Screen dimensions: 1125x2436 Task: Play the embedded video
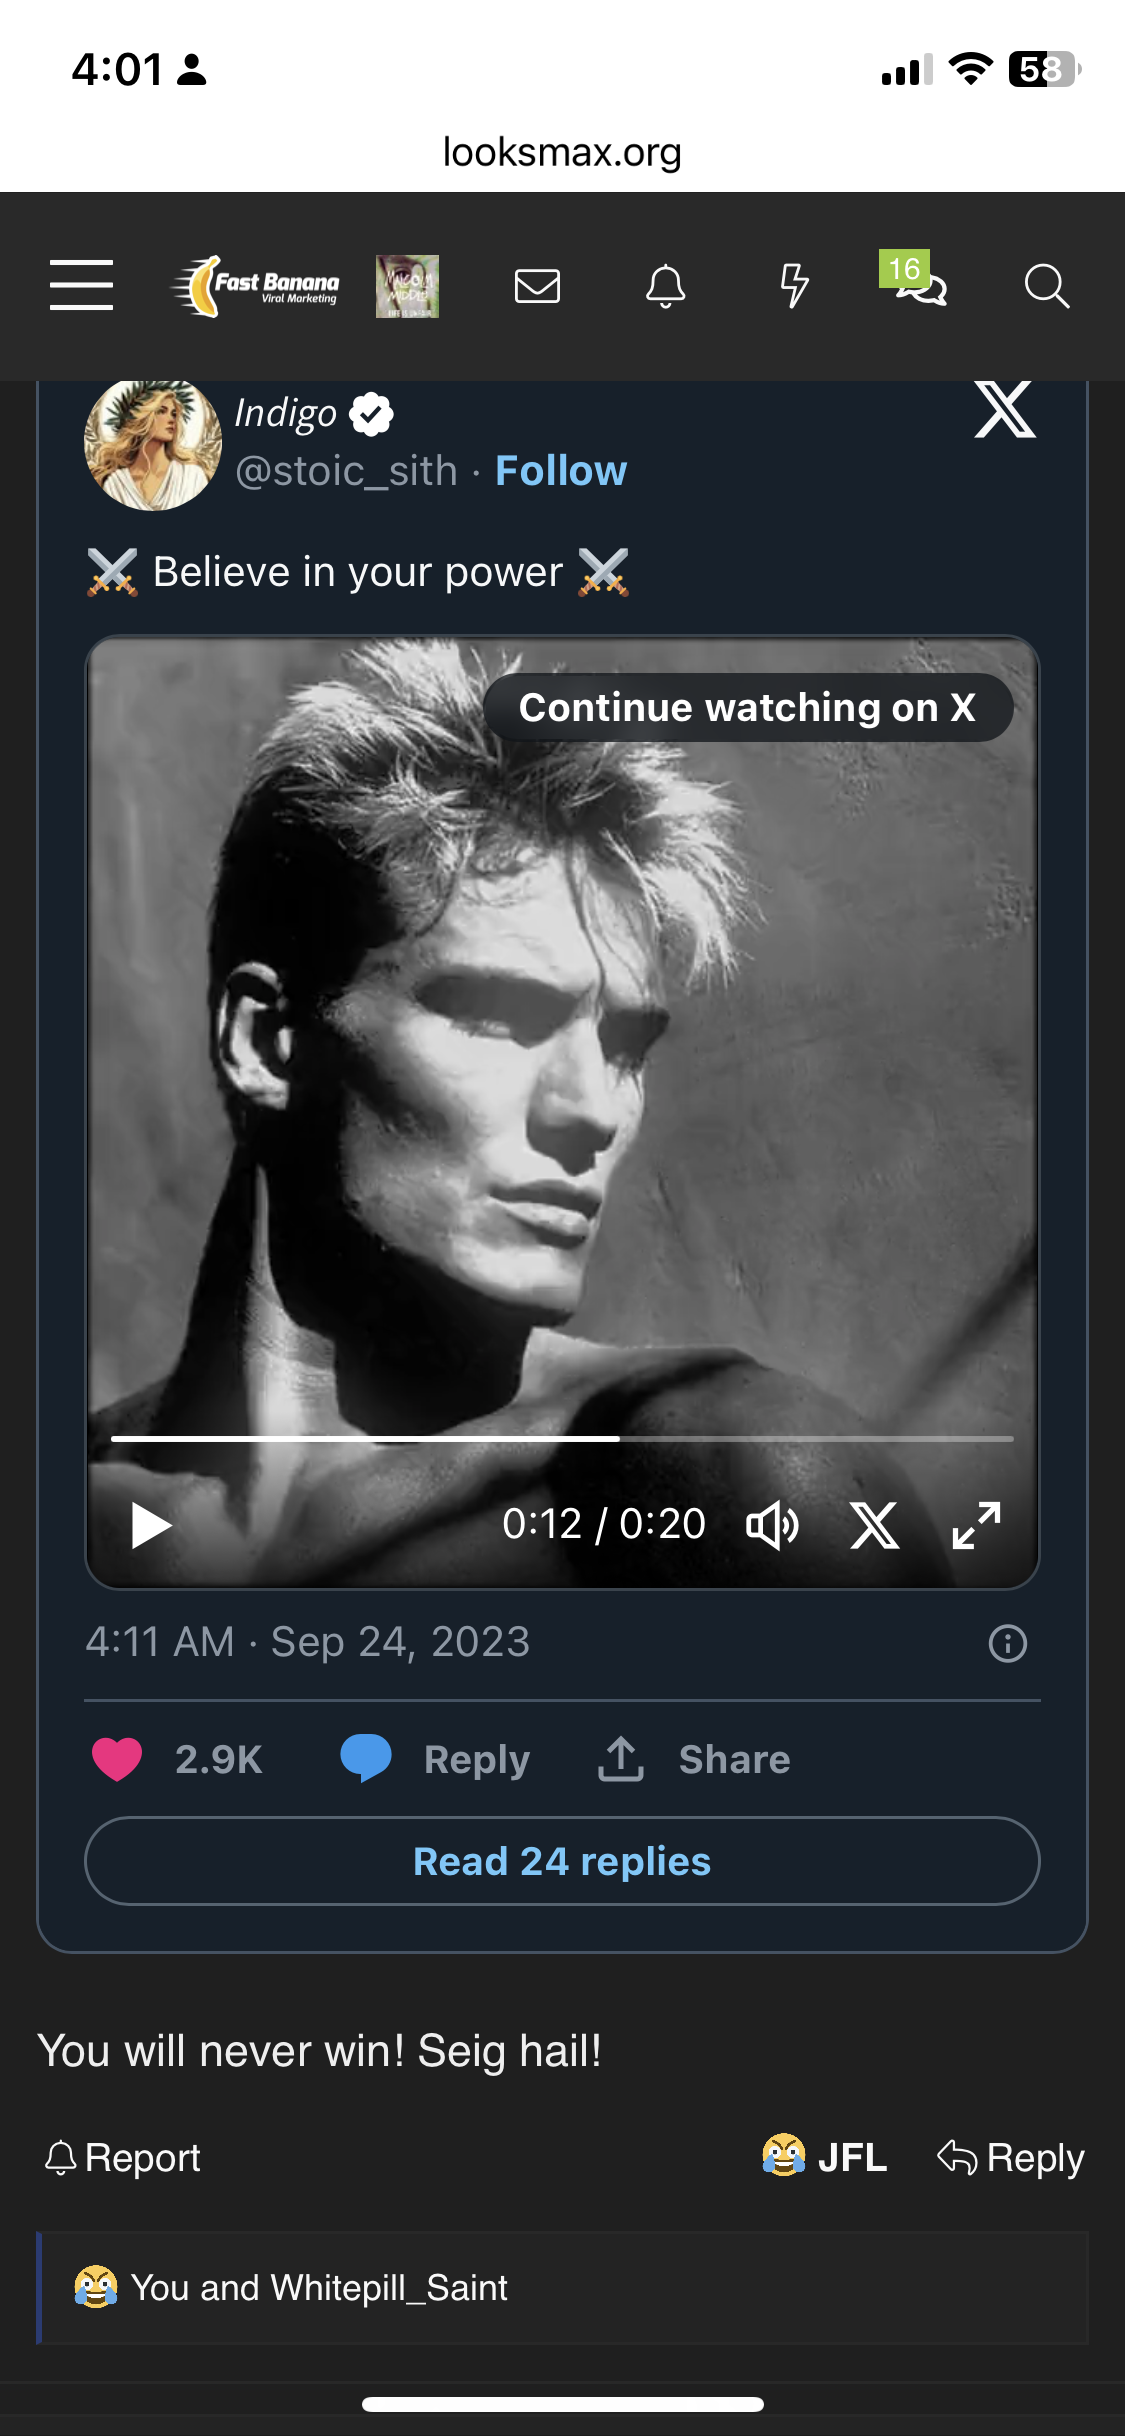(151, 1525)
